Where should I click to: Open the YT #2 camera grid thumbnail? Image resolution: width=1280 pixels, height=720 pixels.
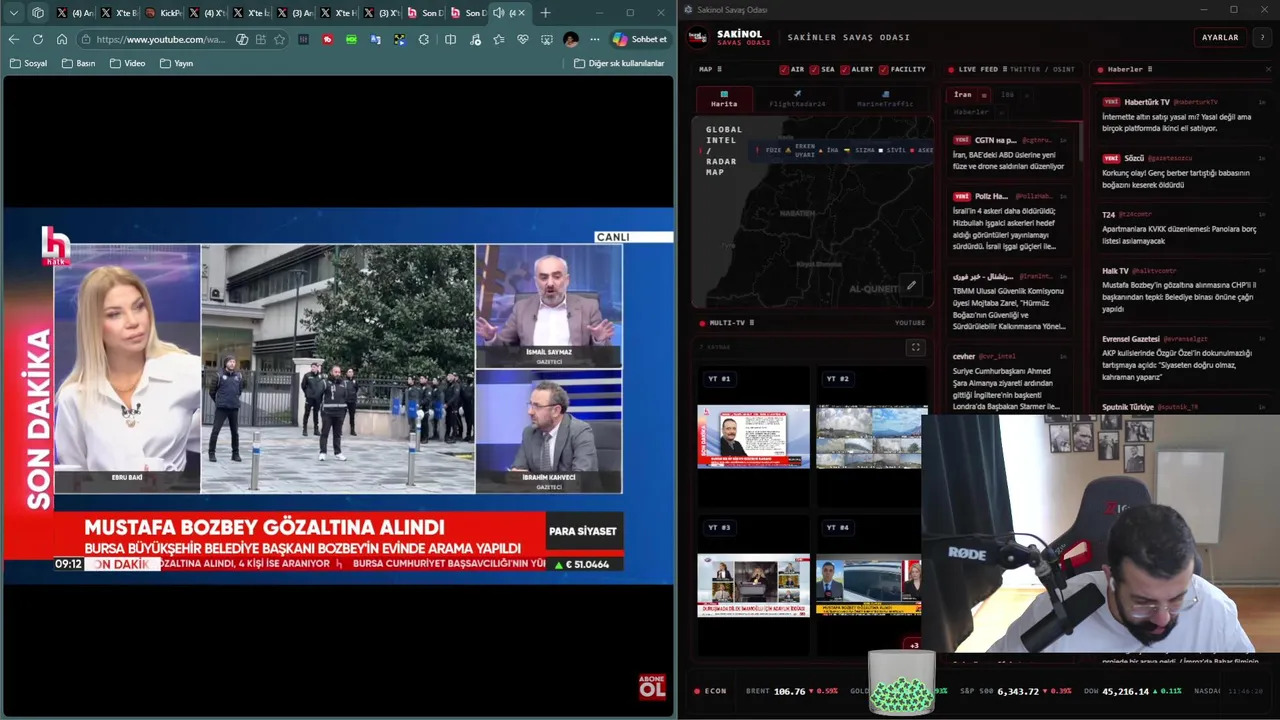pos(871,436)
